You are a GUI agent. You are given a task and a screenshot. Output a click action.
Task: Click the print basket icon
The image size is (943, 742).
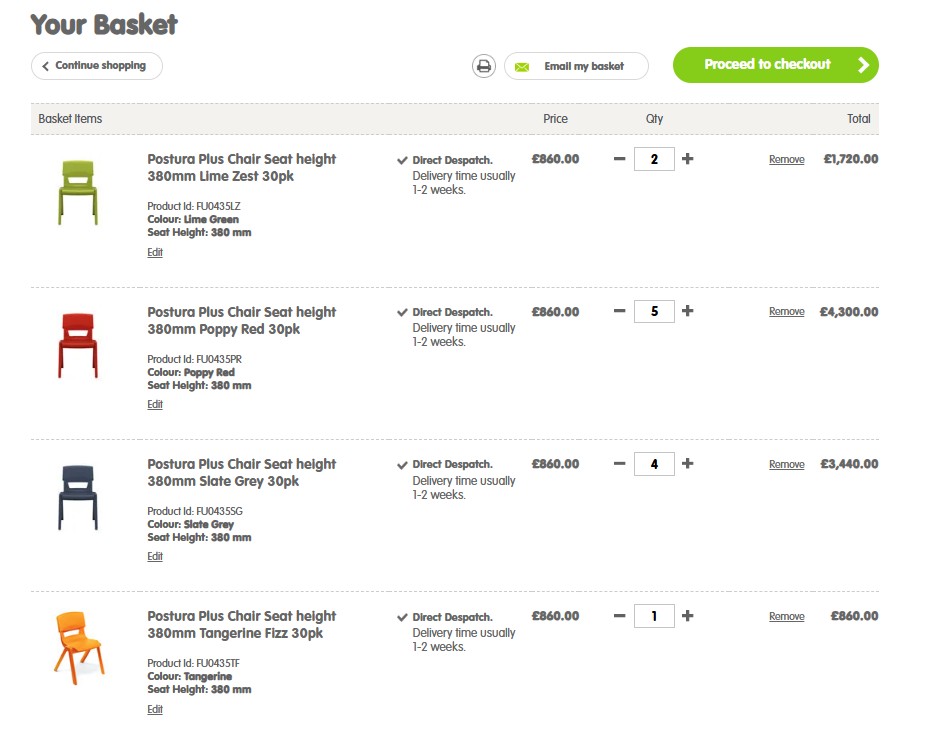click(x=484, y=65)
